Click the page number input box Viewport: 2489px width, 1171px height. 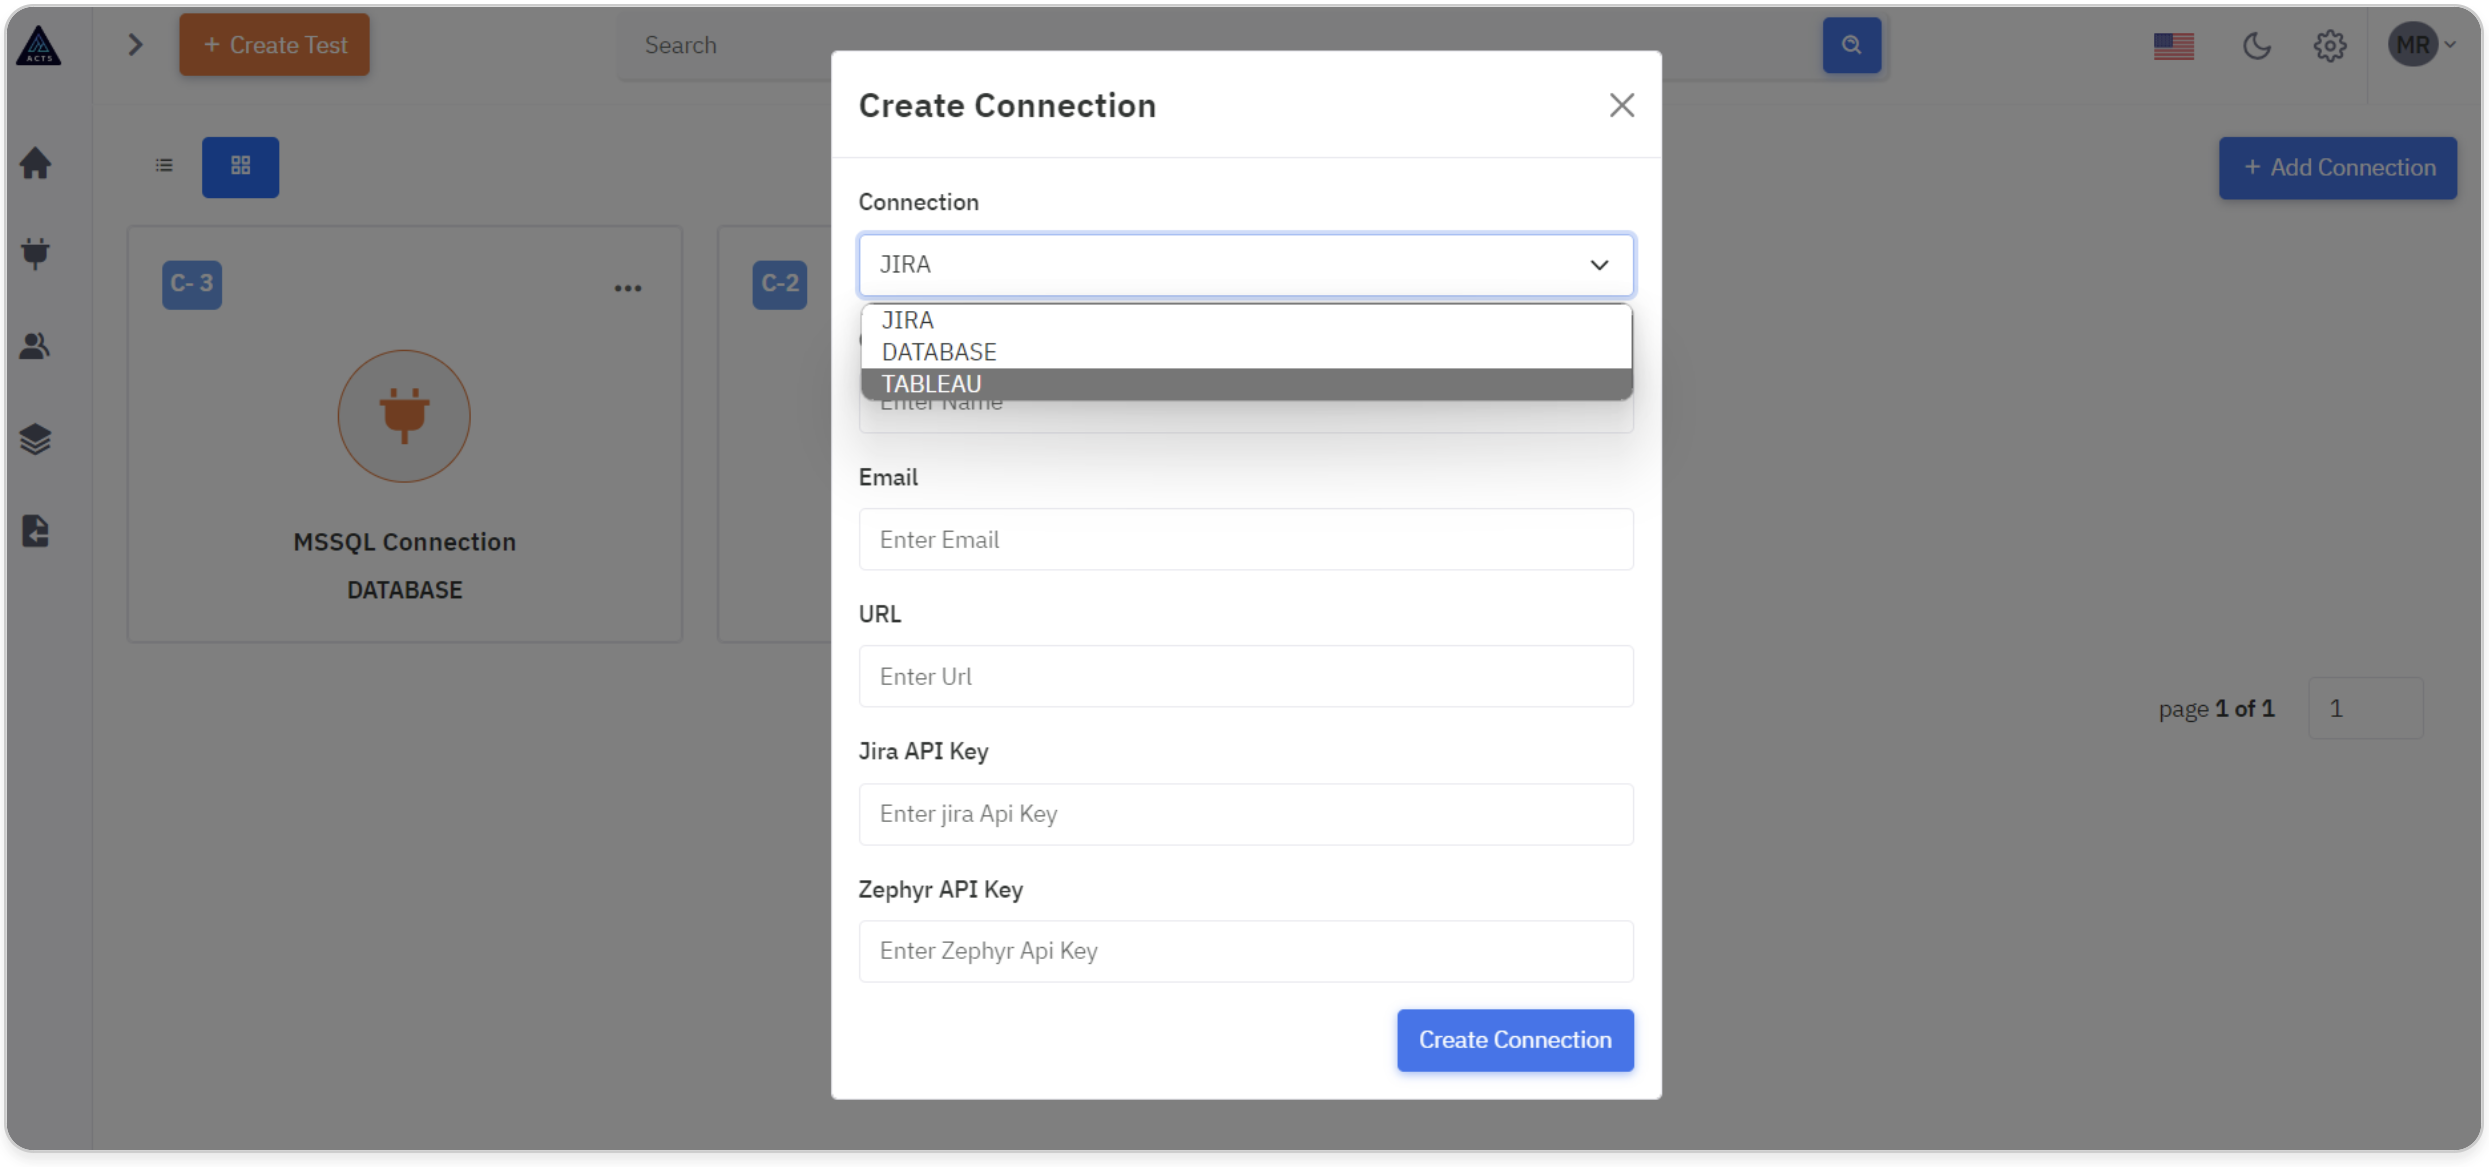pyautogui.click(x=2365, y=709)
